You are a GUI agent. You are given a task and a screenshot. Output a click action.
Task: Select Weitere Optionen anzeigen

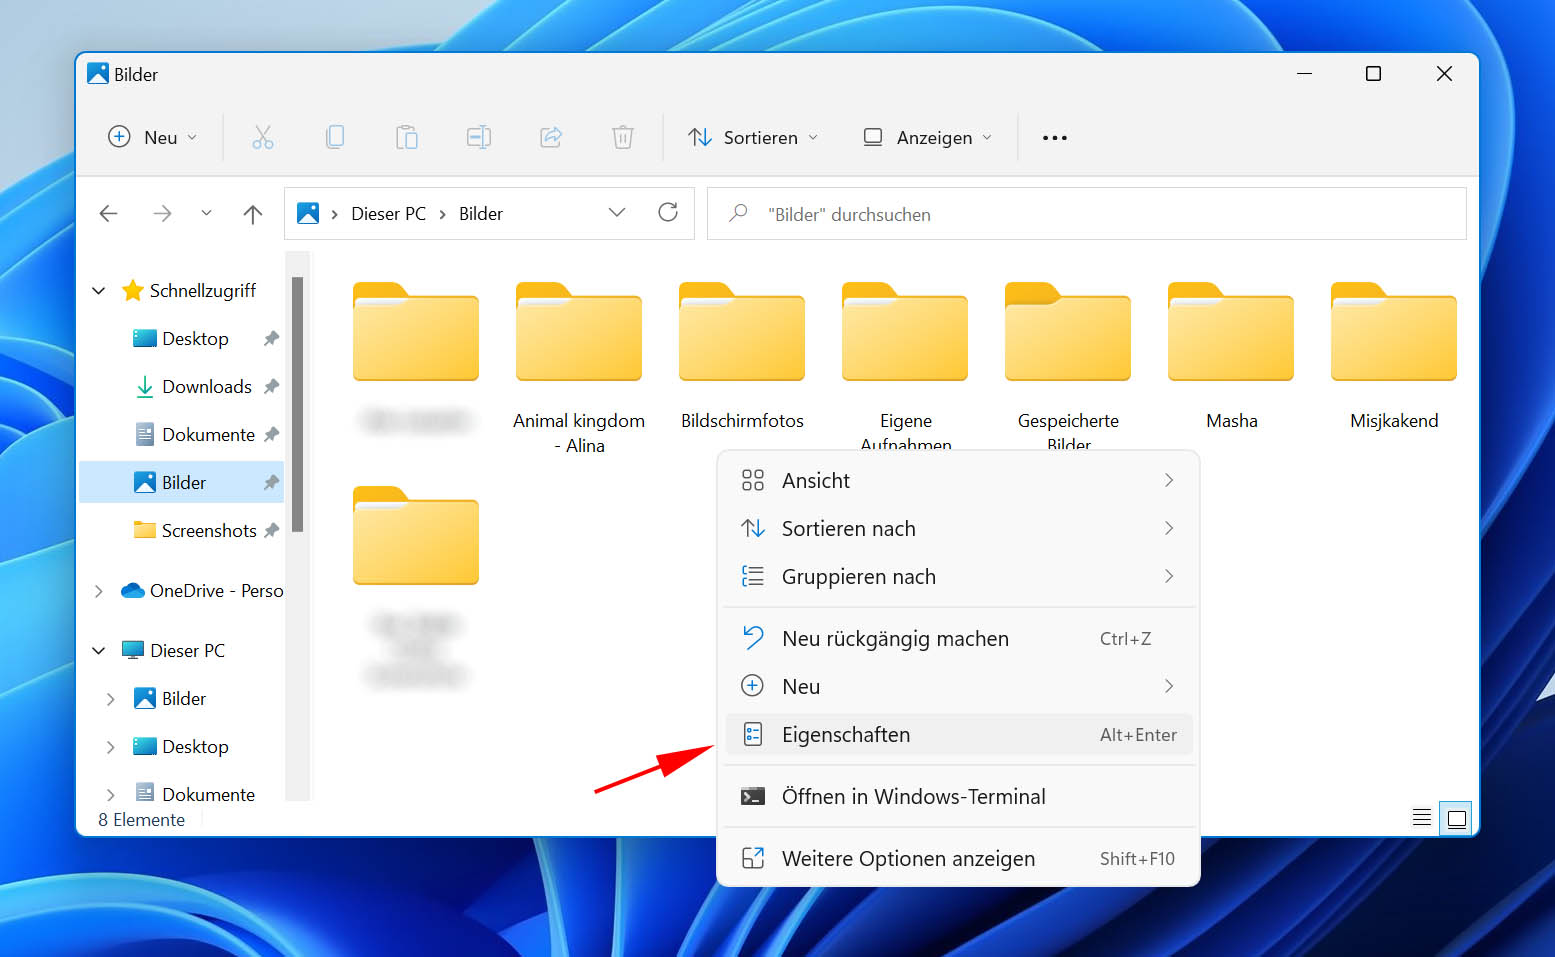[x=958, y=859]
